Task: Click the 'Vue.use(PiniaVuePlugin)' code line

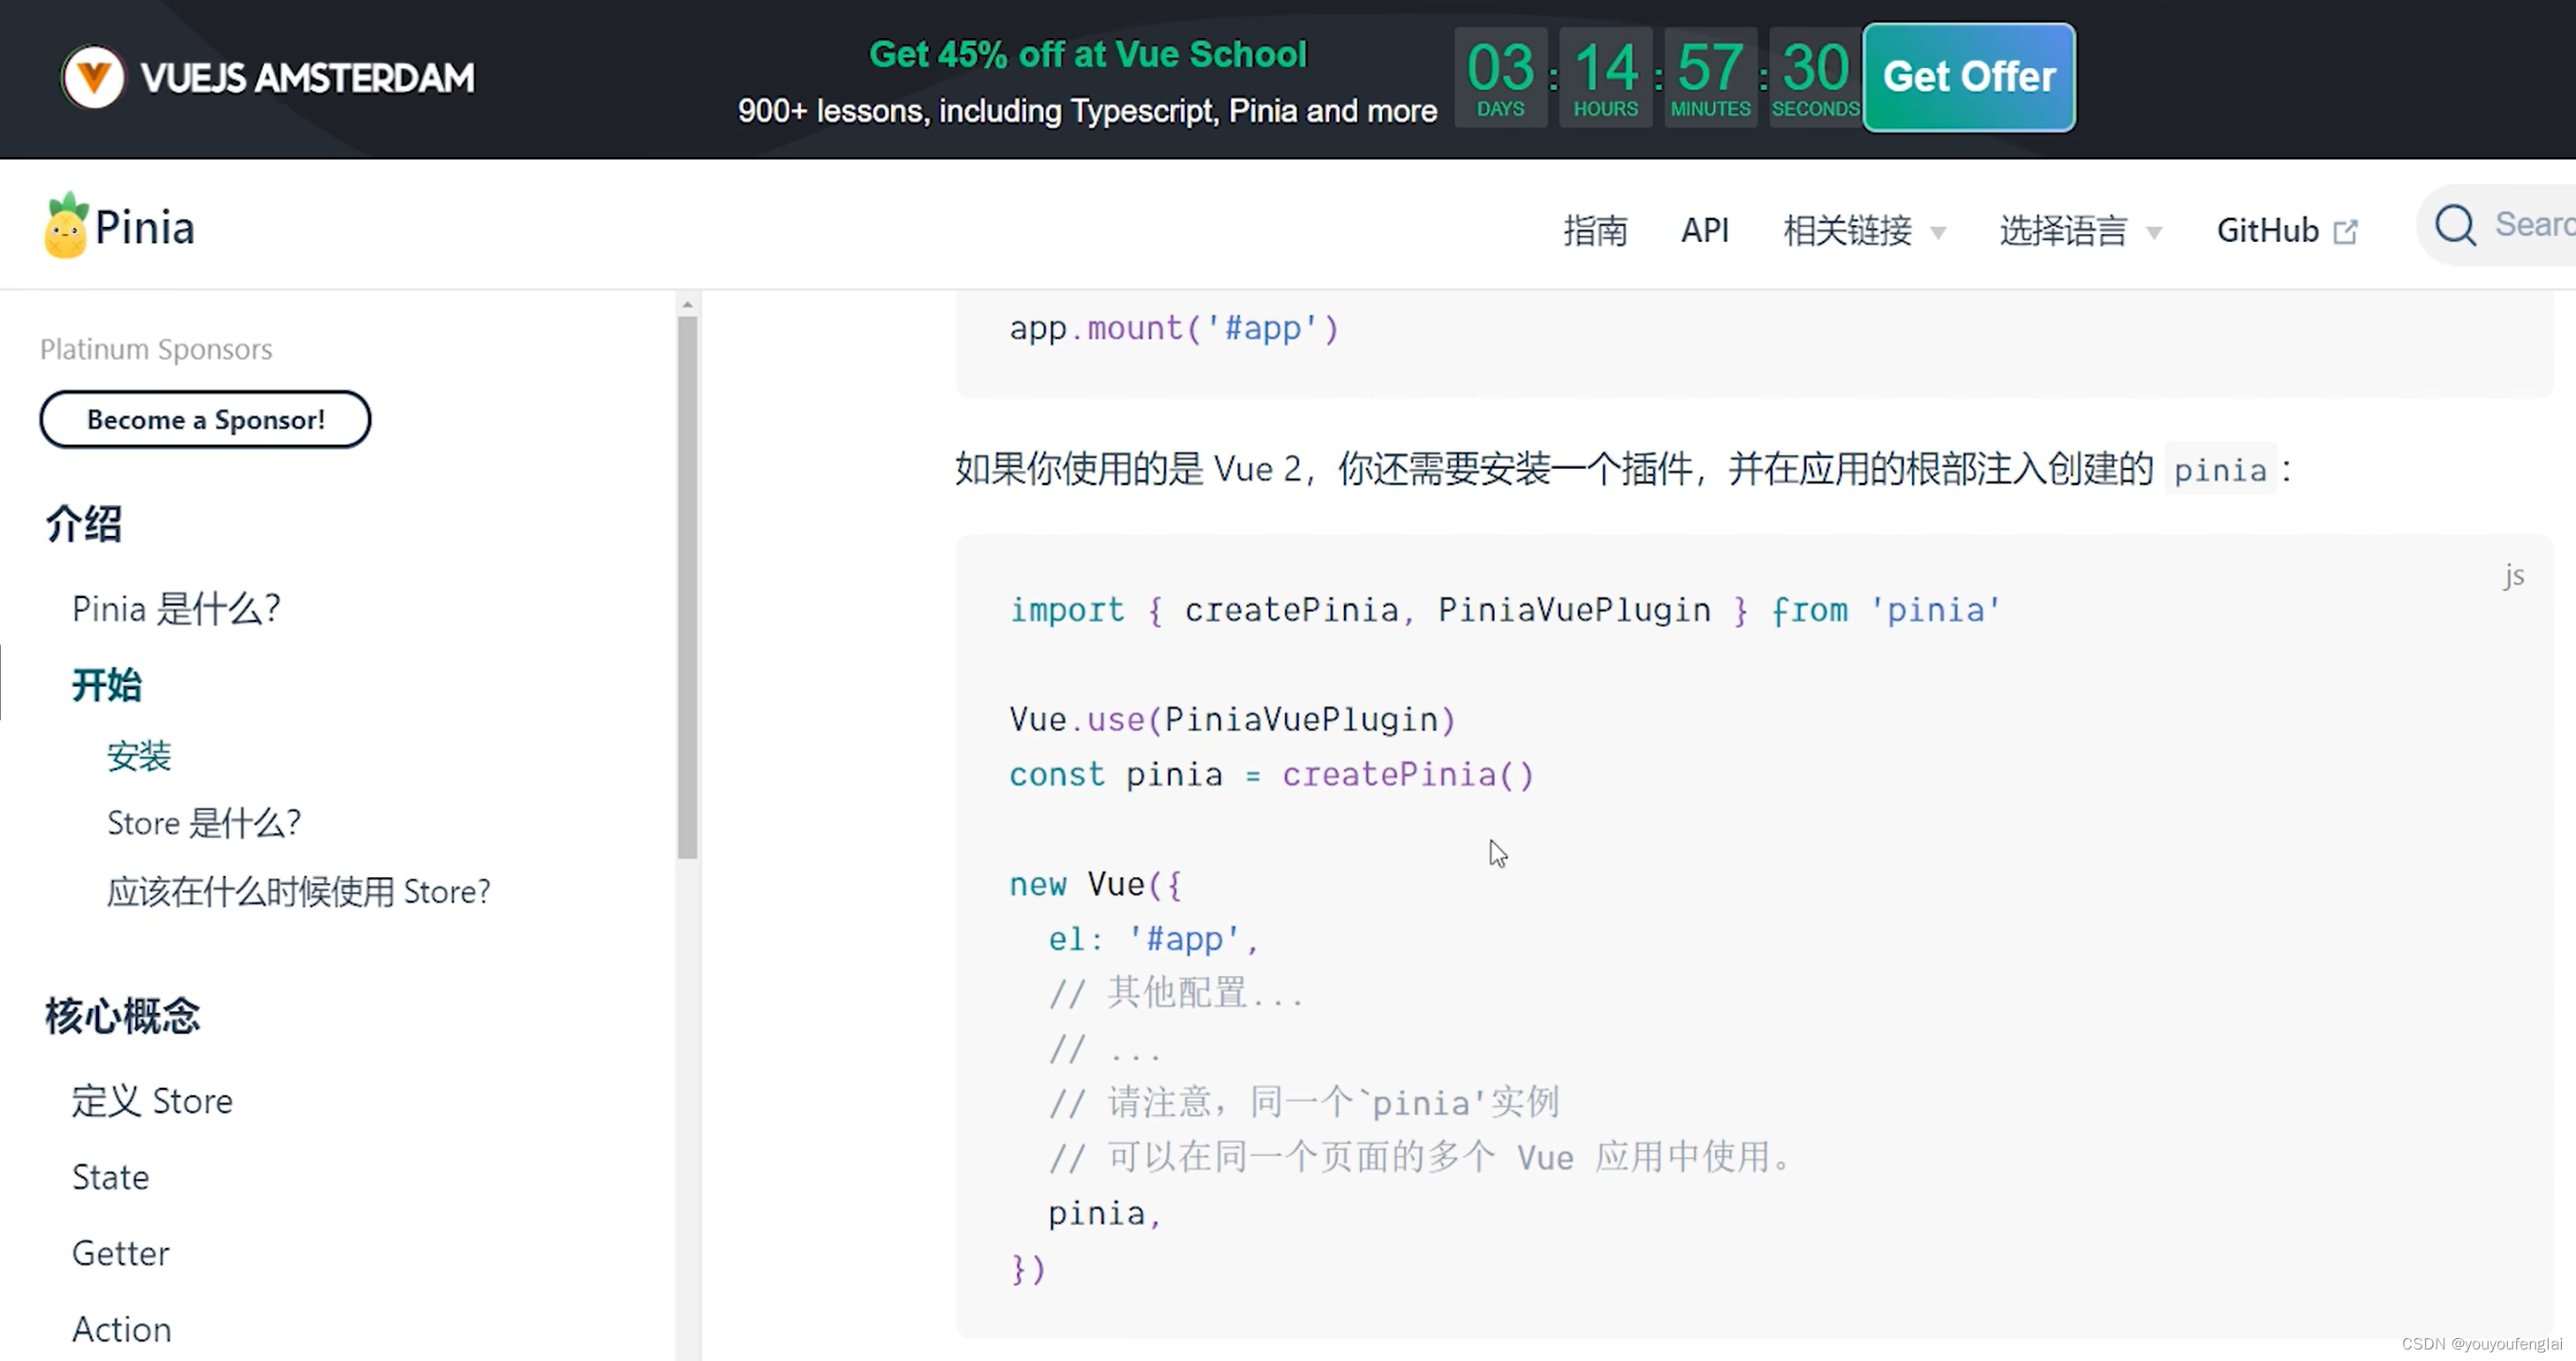Action: click(x=1232, y=718)
